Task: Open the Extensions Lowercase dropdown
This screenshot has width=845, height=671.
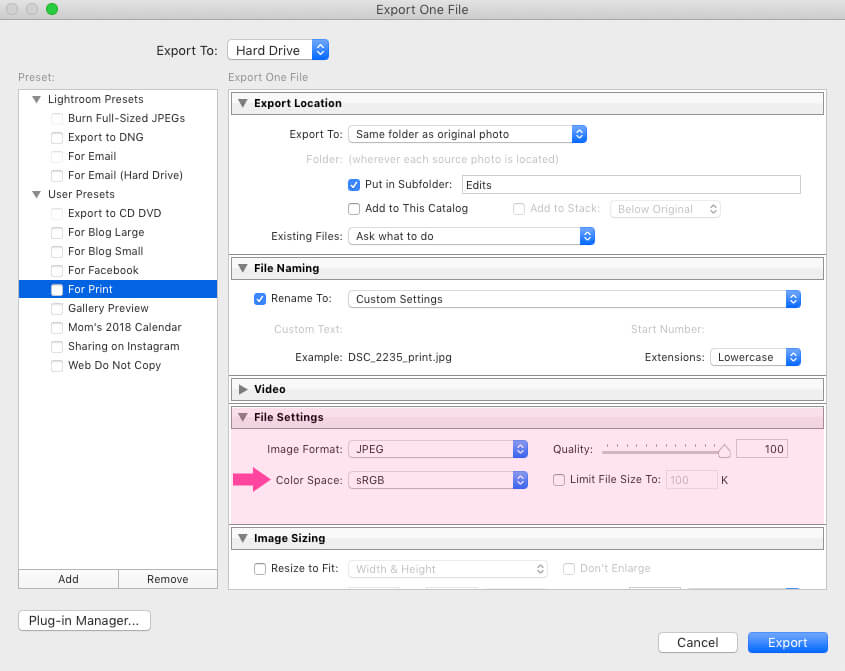Action: click(x=756, y=357)
